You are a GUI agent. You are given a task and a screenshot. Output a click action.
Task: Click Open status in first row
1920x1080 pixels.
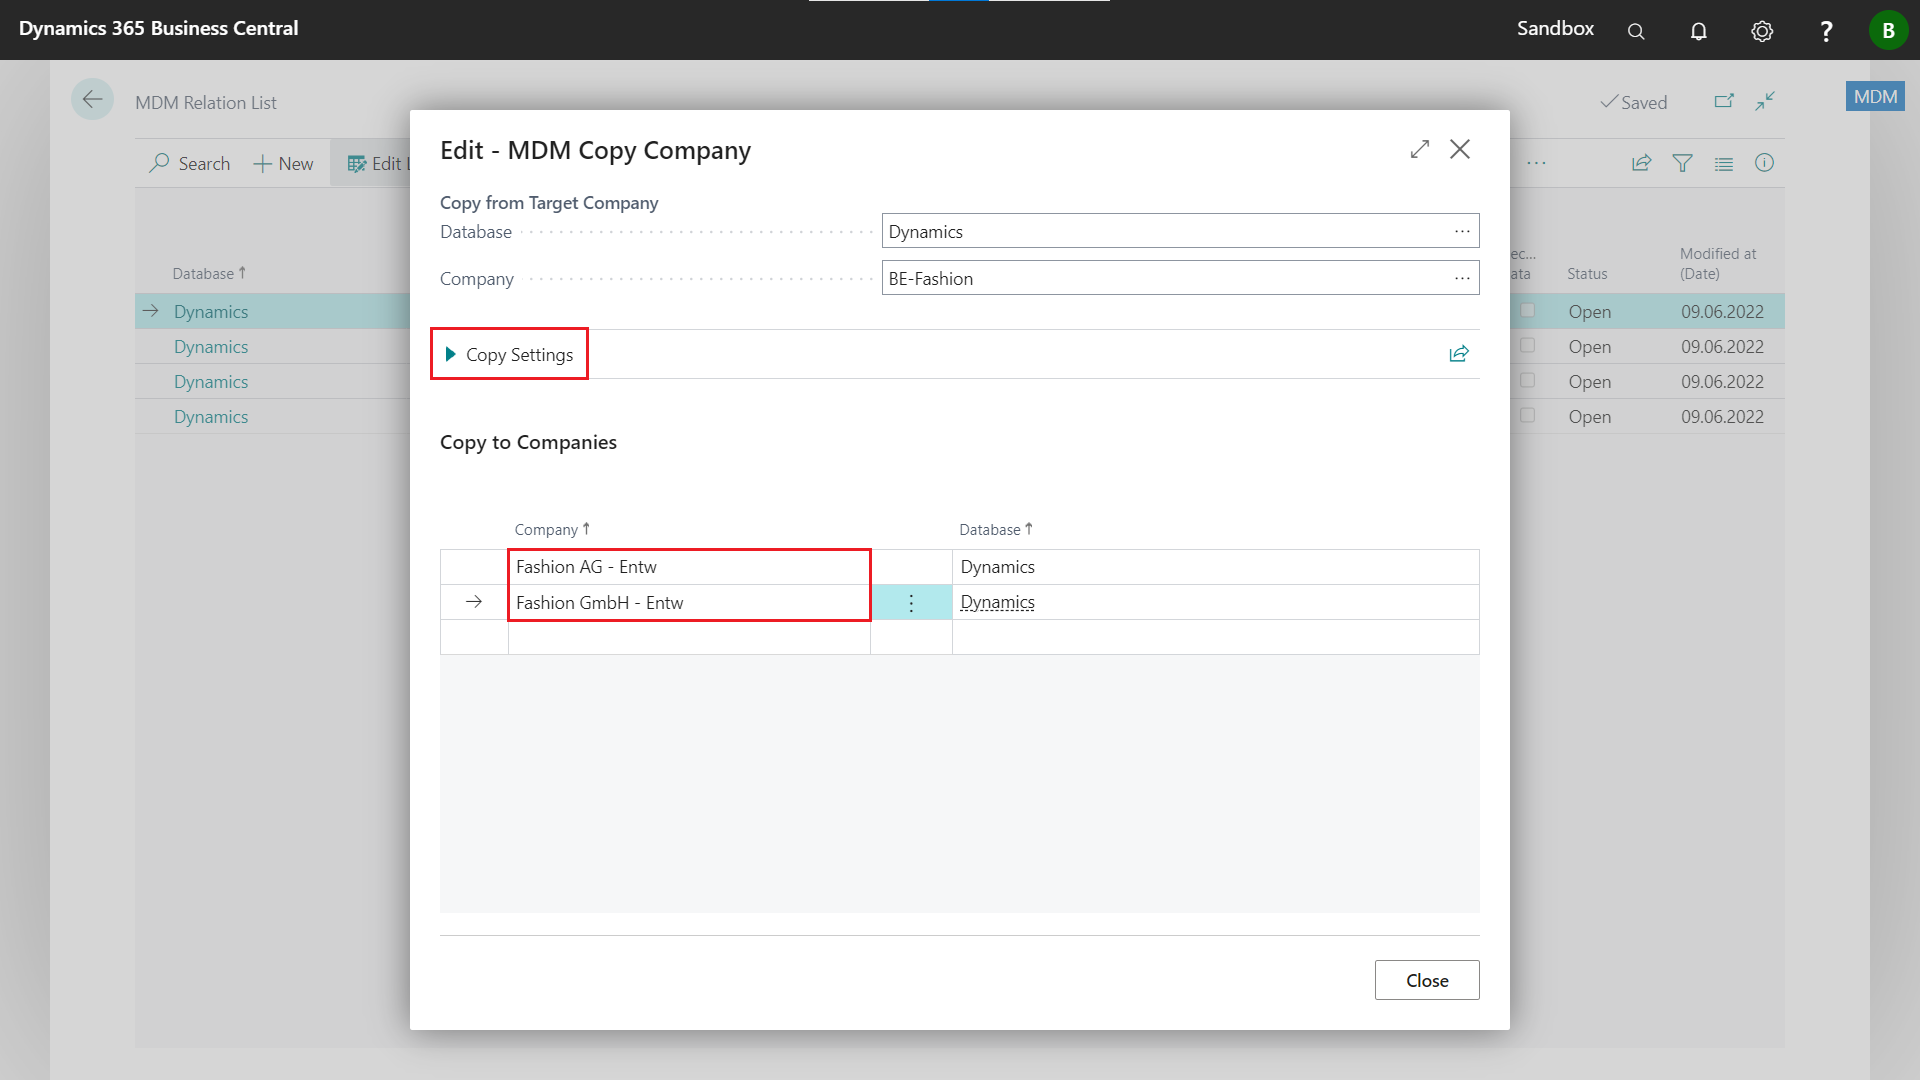(x=1589, y=311)
